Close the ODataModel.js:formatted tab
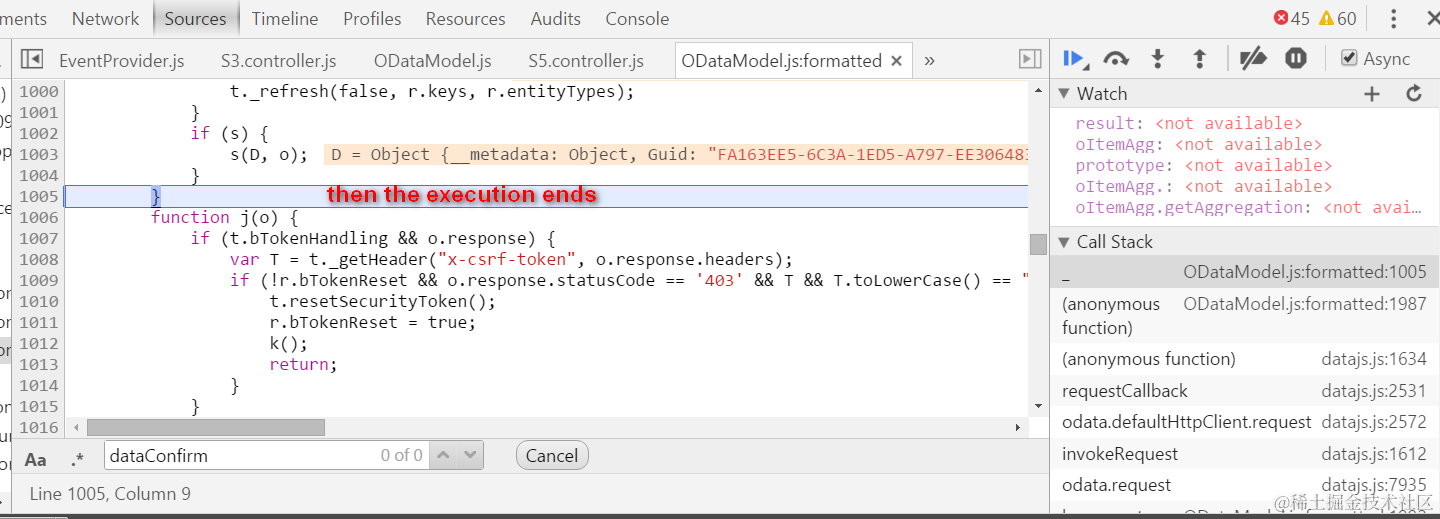 pos(896,61)
